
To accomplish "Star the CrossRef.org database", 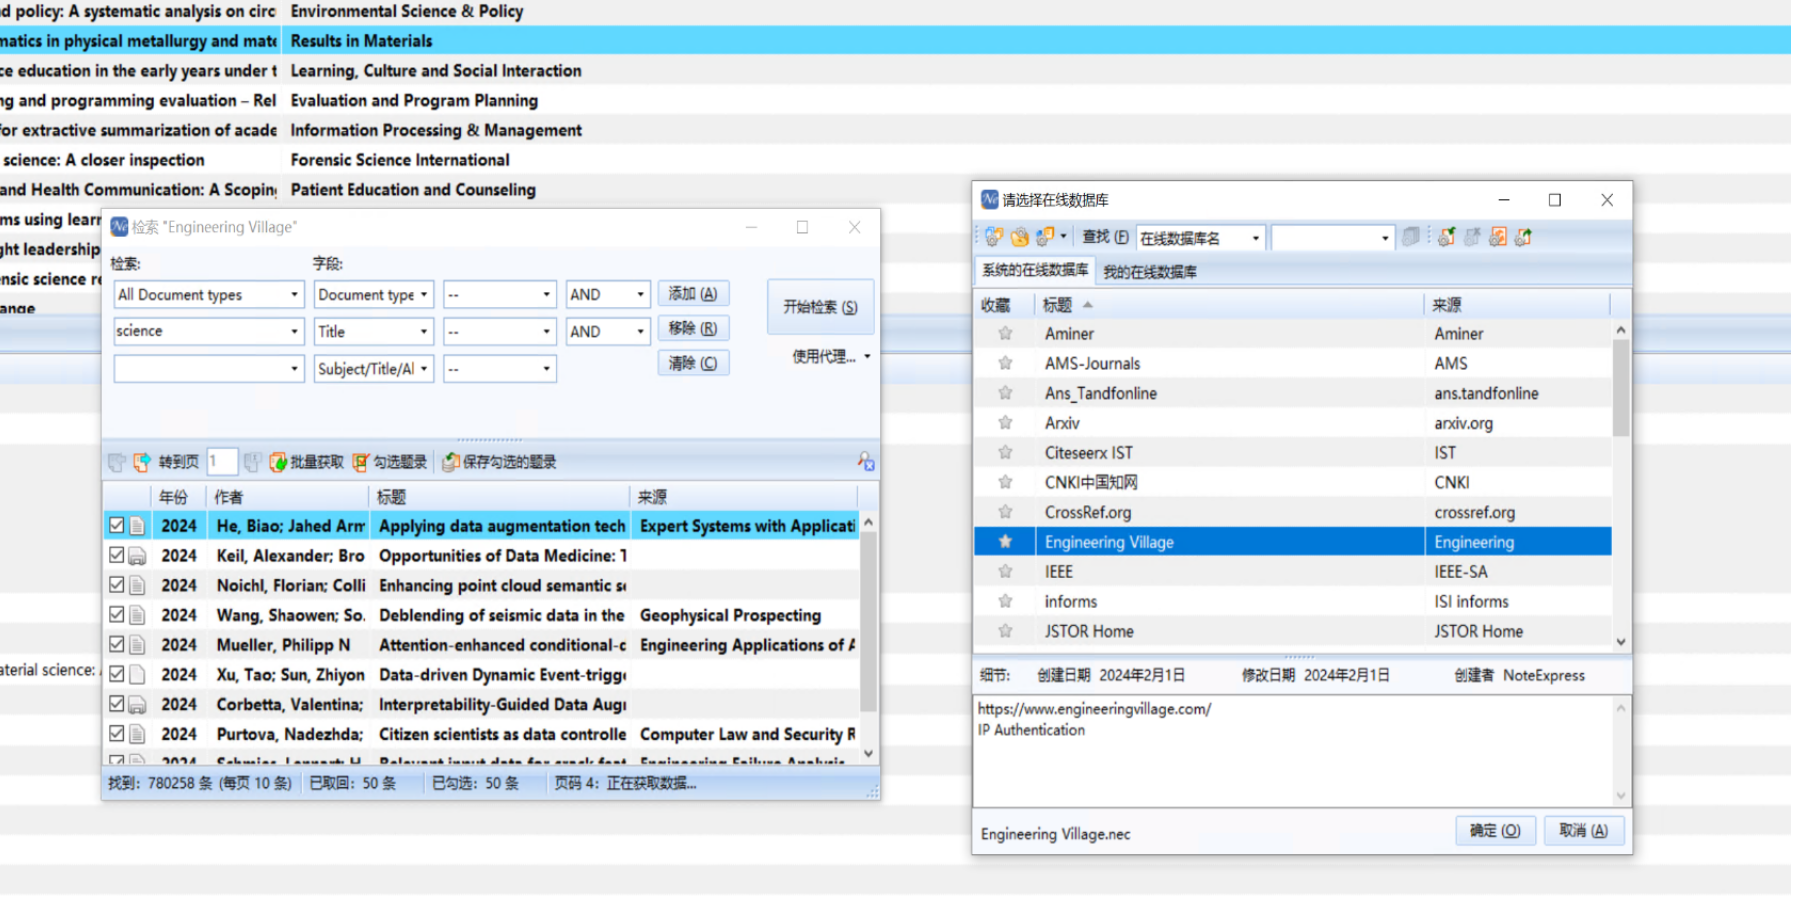I will pos(1005,512).
